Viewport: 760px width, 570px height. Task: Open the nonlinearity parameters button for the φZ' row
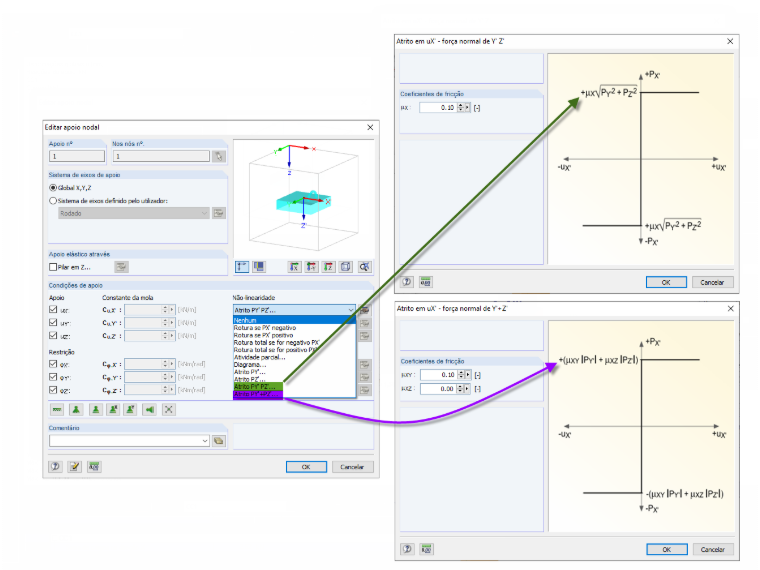click(365, 390)
